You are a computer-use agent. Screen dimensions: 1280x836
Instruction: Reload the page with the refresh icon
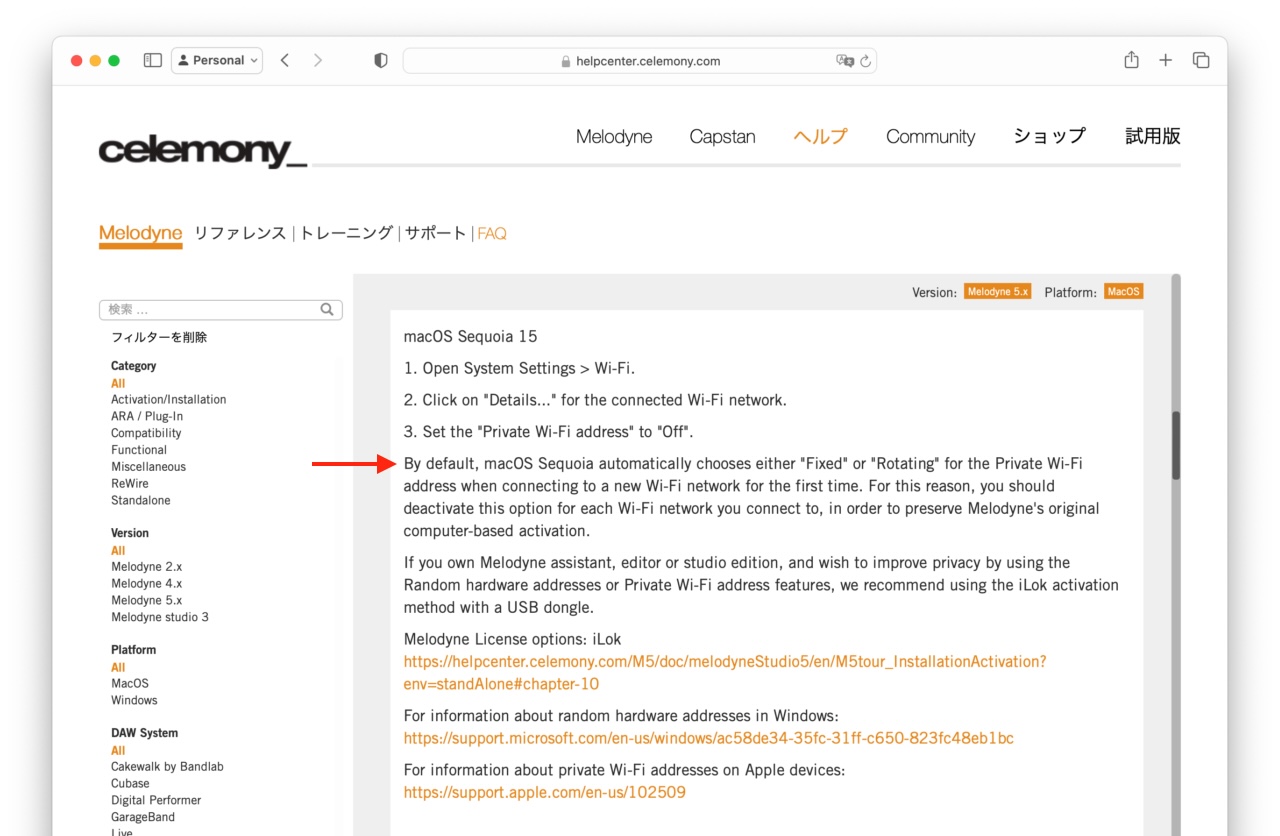pos(866,61)
